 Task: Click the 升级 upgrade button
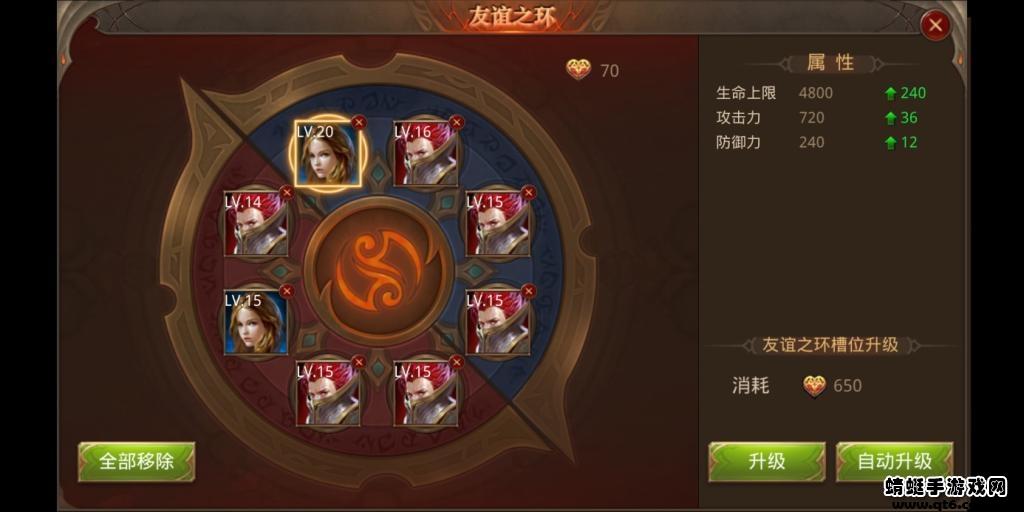click(x=767, y=462)
